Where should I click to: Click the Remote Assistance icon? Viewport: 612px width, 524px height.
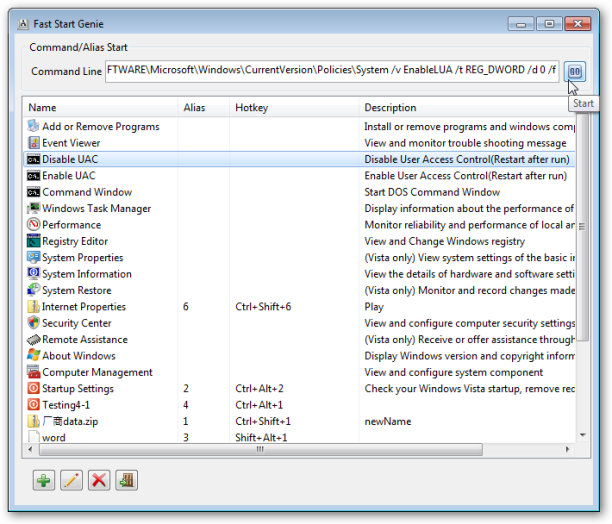click(x=34, y=339)
